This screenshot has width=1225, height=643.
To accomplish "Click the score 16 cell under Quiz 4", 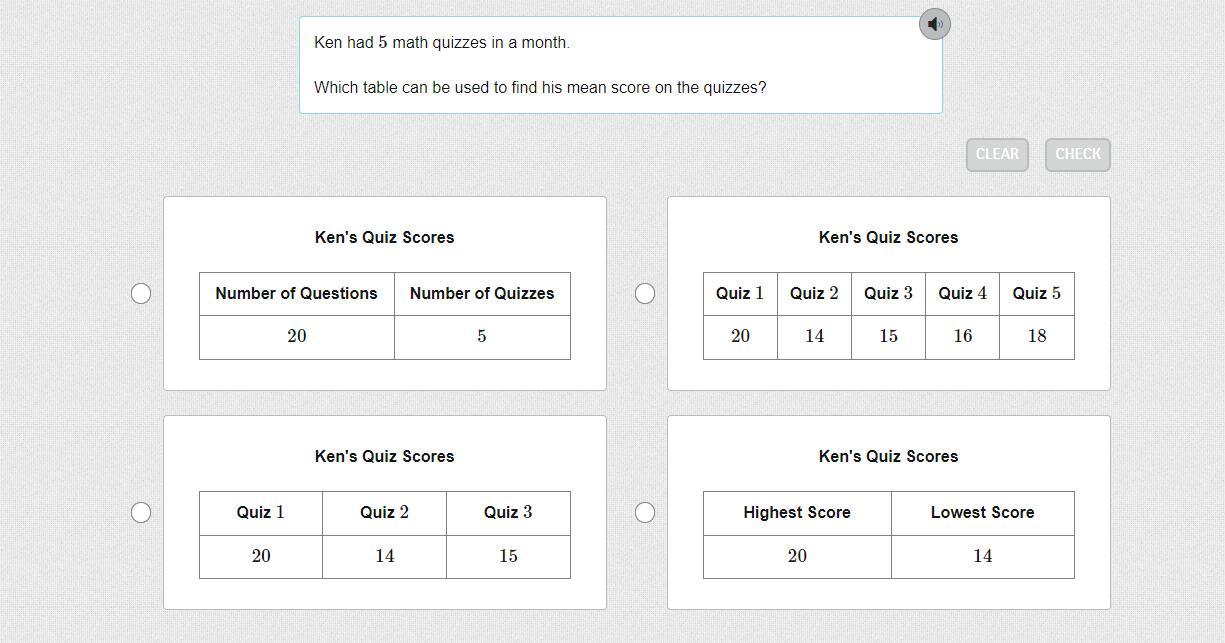I will coord(962,336).
